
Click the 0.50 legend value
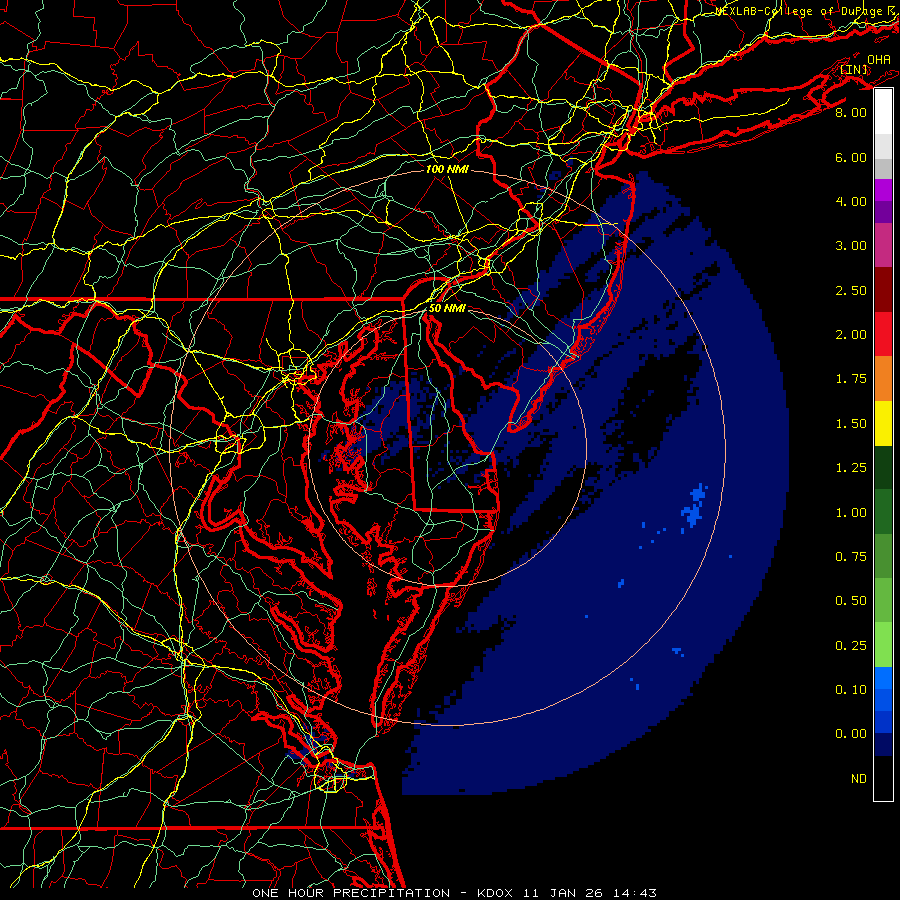pyautogui.click(x=851, y=601)
